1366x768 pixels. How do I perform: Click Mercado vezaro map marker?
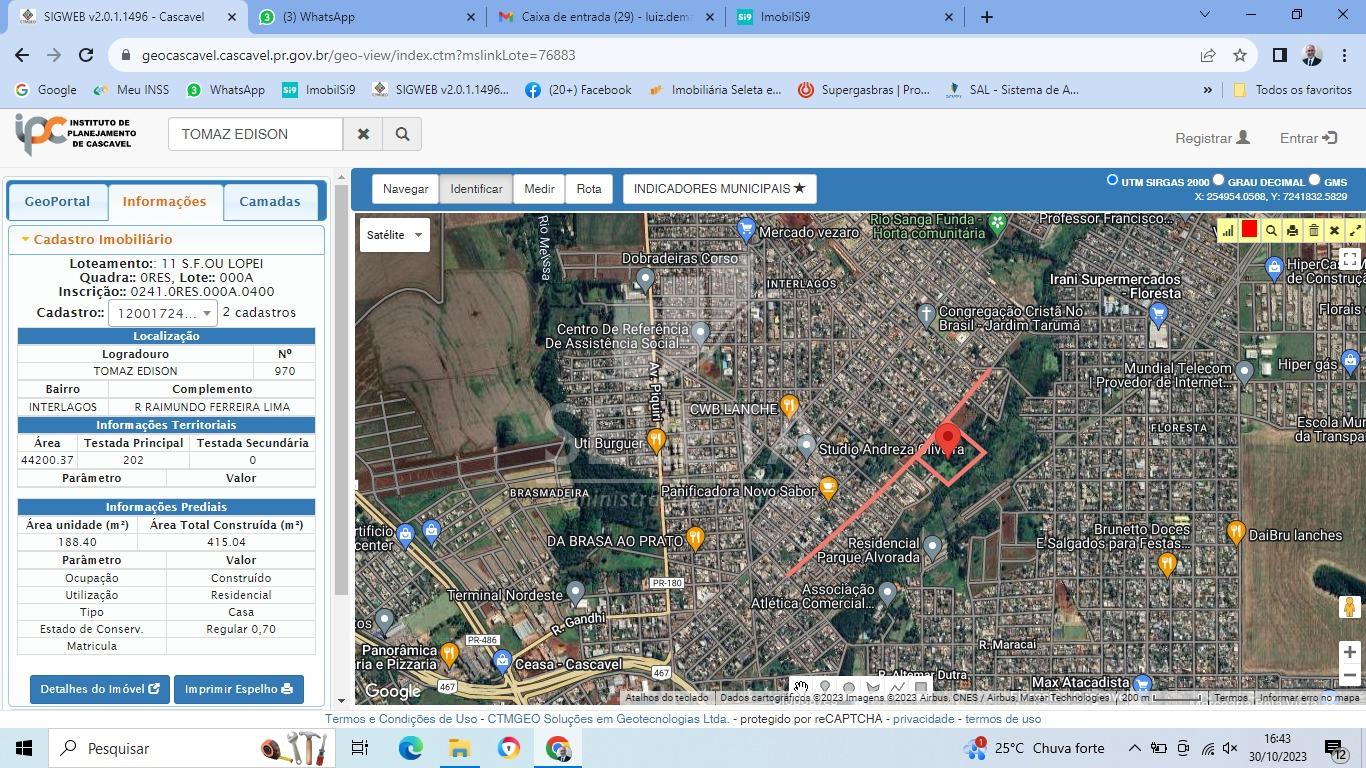pos(746,230)
